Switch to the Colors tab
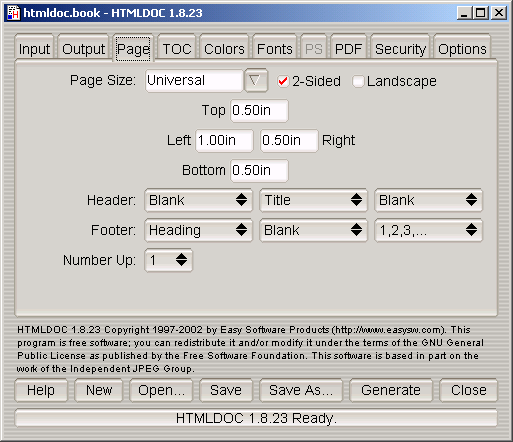 click(x=224, y=49)
